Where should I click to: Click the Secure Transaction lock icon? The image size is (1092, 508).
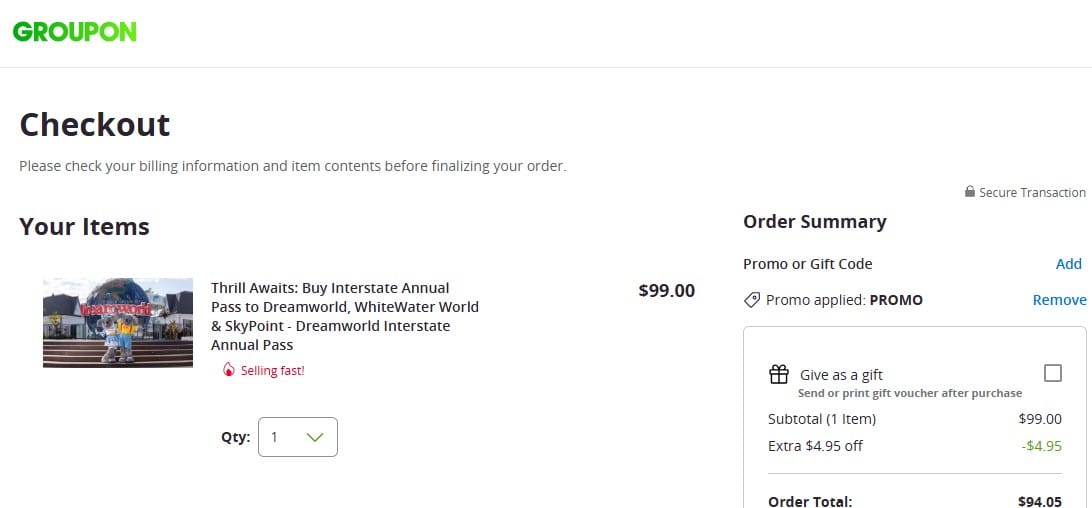[970, 192]
